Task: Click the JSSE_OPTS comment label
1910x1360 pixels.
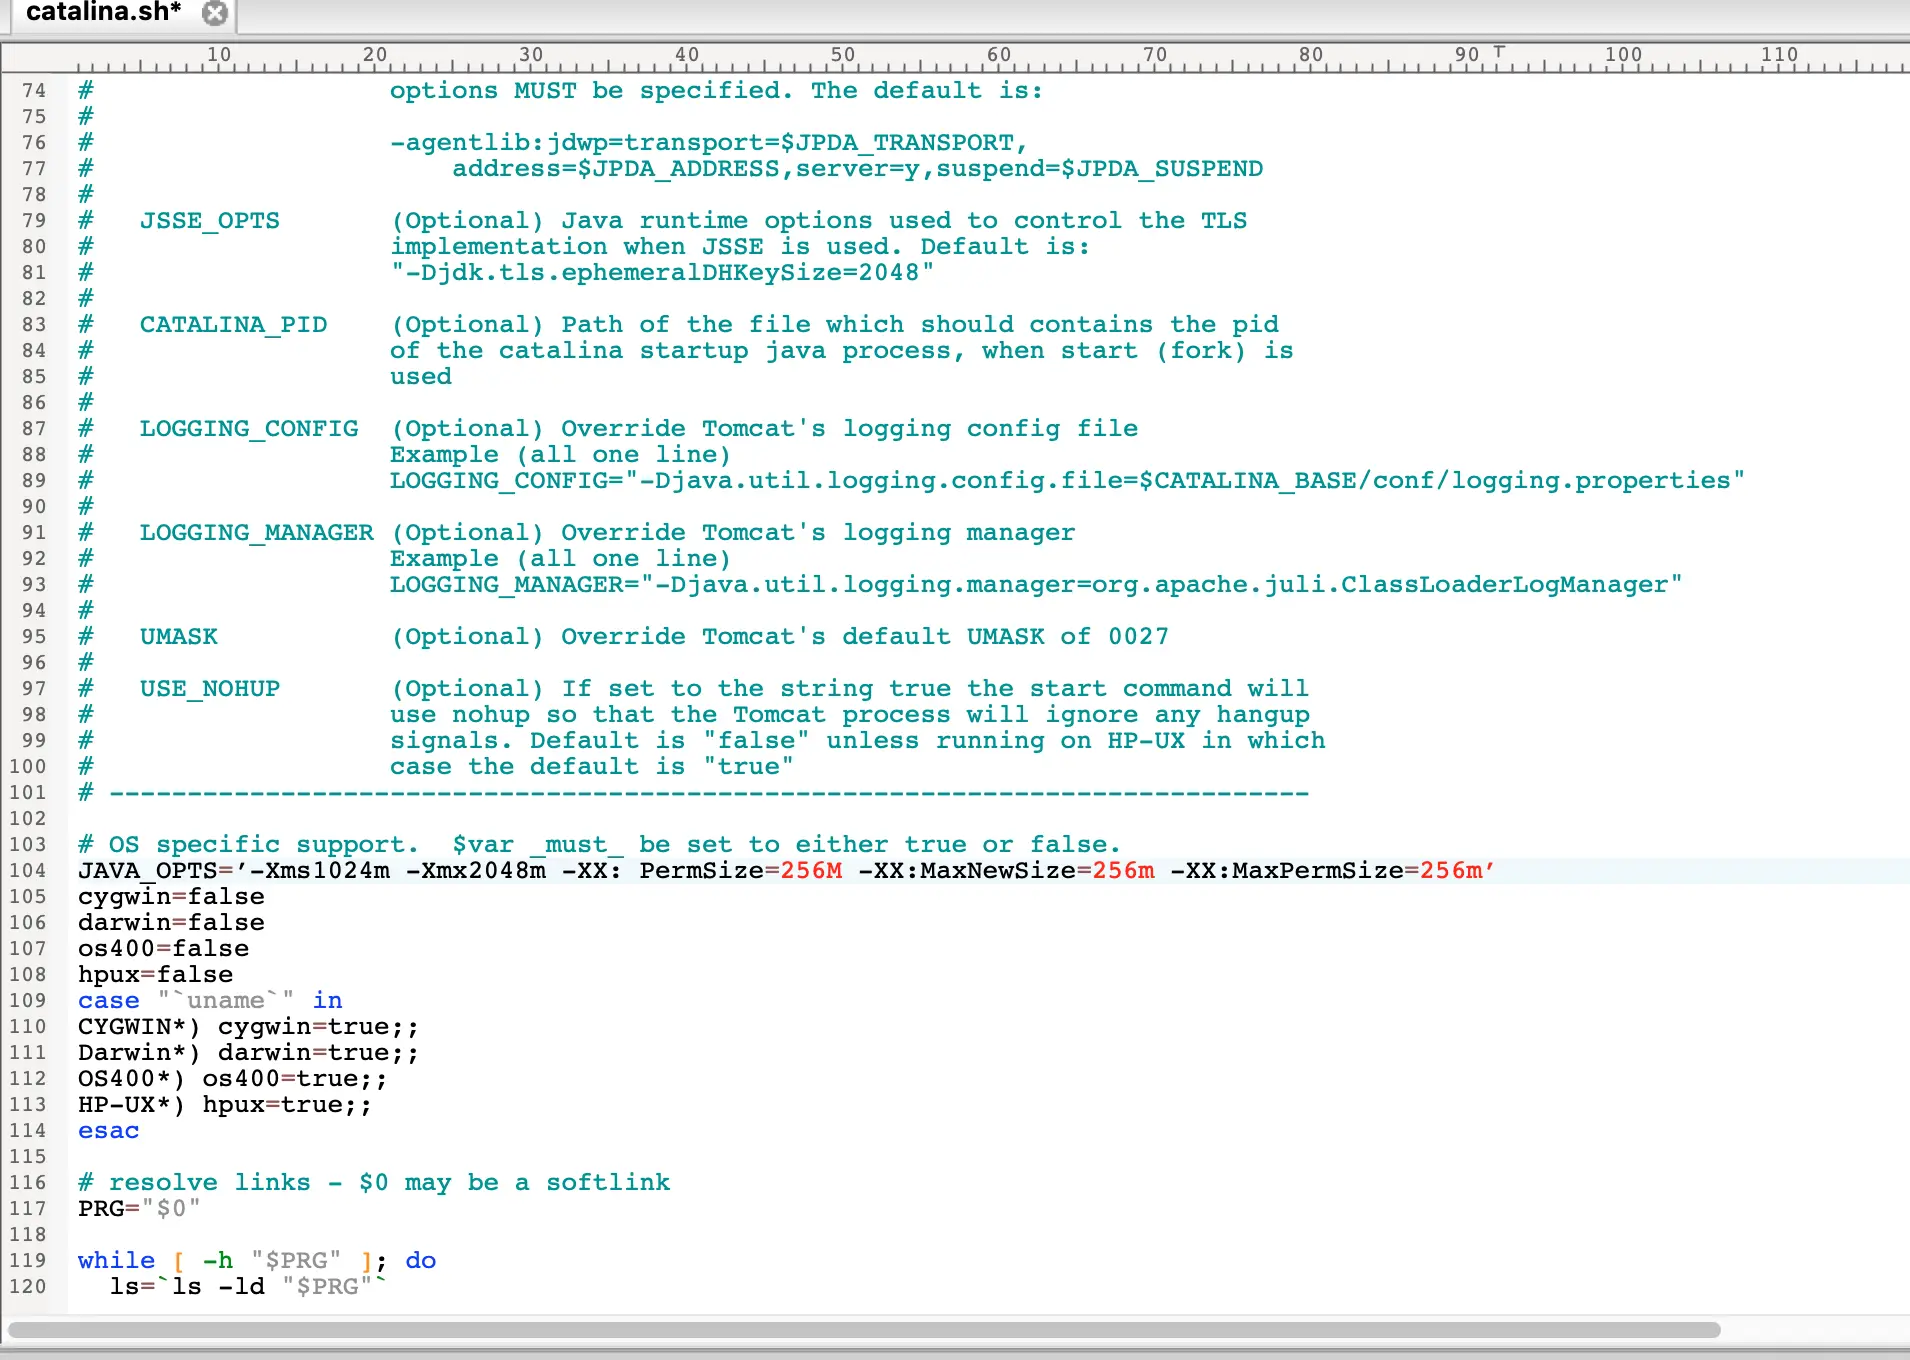Action: click(x=210, y=221)
